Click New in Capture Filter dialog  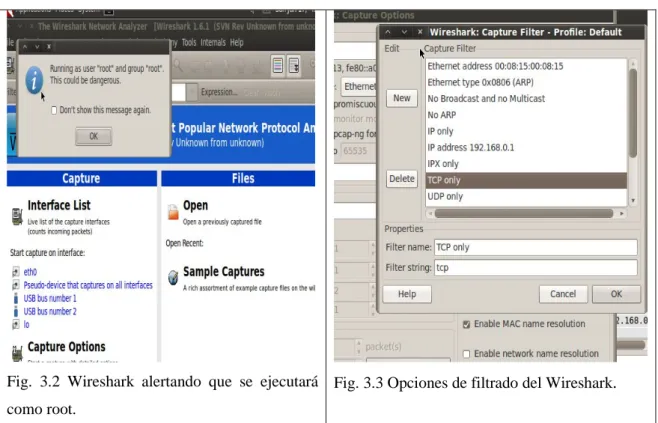pos(402,98)
